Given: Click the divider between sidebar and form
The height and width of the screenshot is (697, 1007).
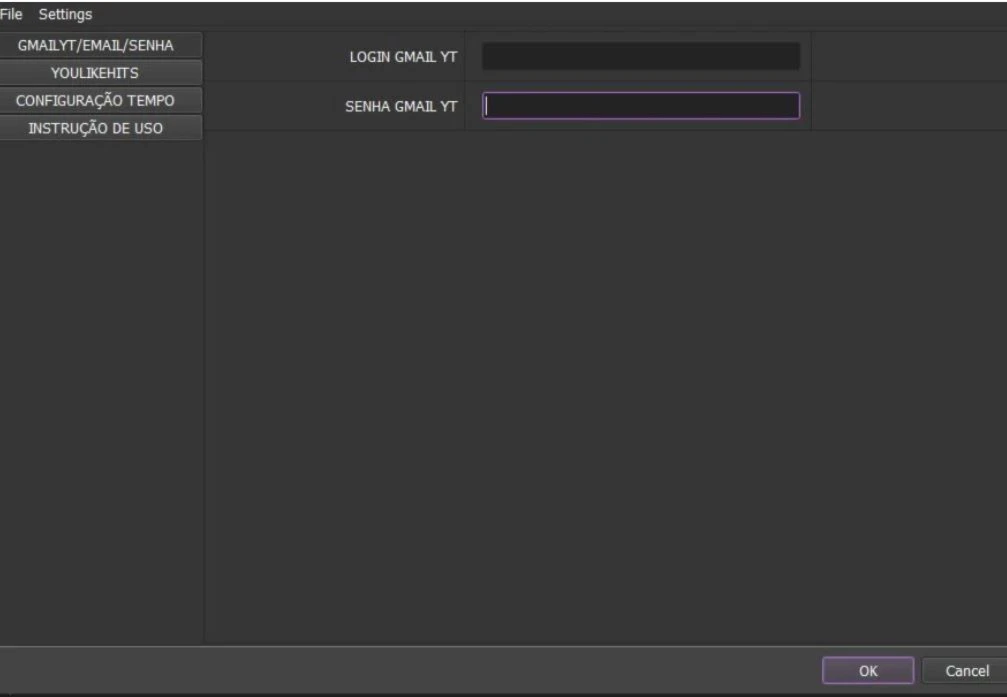Looking at the screenshot, I should (205, 390).
